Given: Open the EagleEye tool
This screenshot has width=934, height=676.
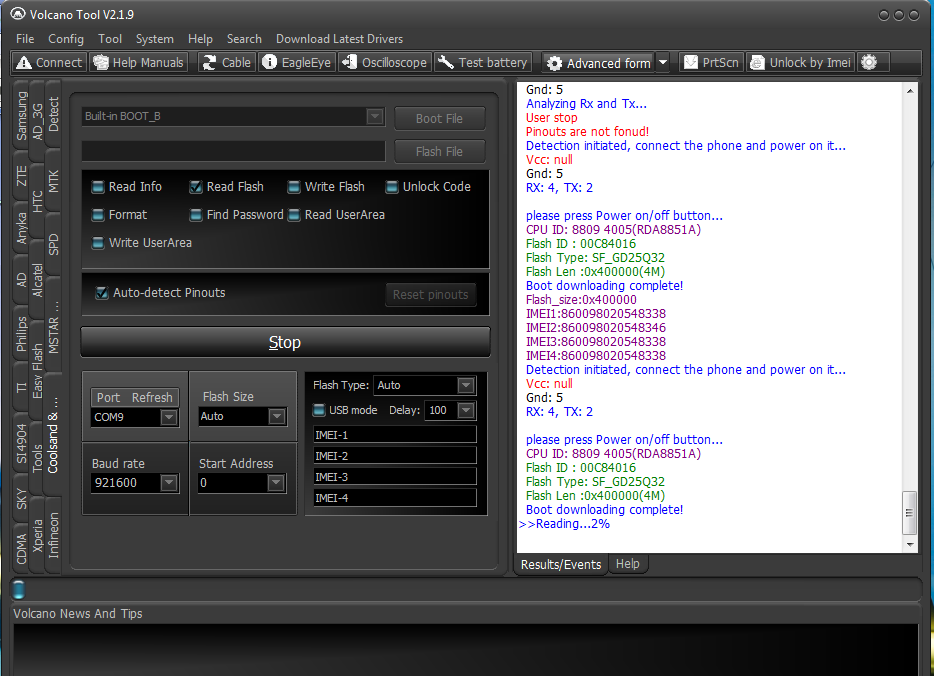Looking at the screenshot, I should click(297, 63).
